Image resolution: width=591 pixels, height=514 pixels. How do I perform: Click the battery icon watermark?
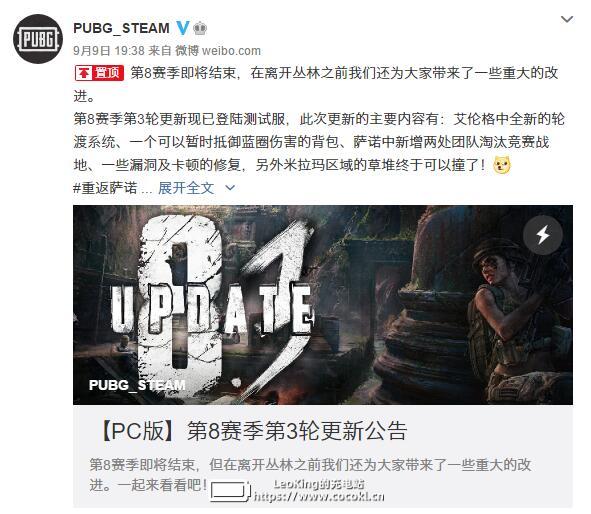pyautogui.click(x=230, y=491)
